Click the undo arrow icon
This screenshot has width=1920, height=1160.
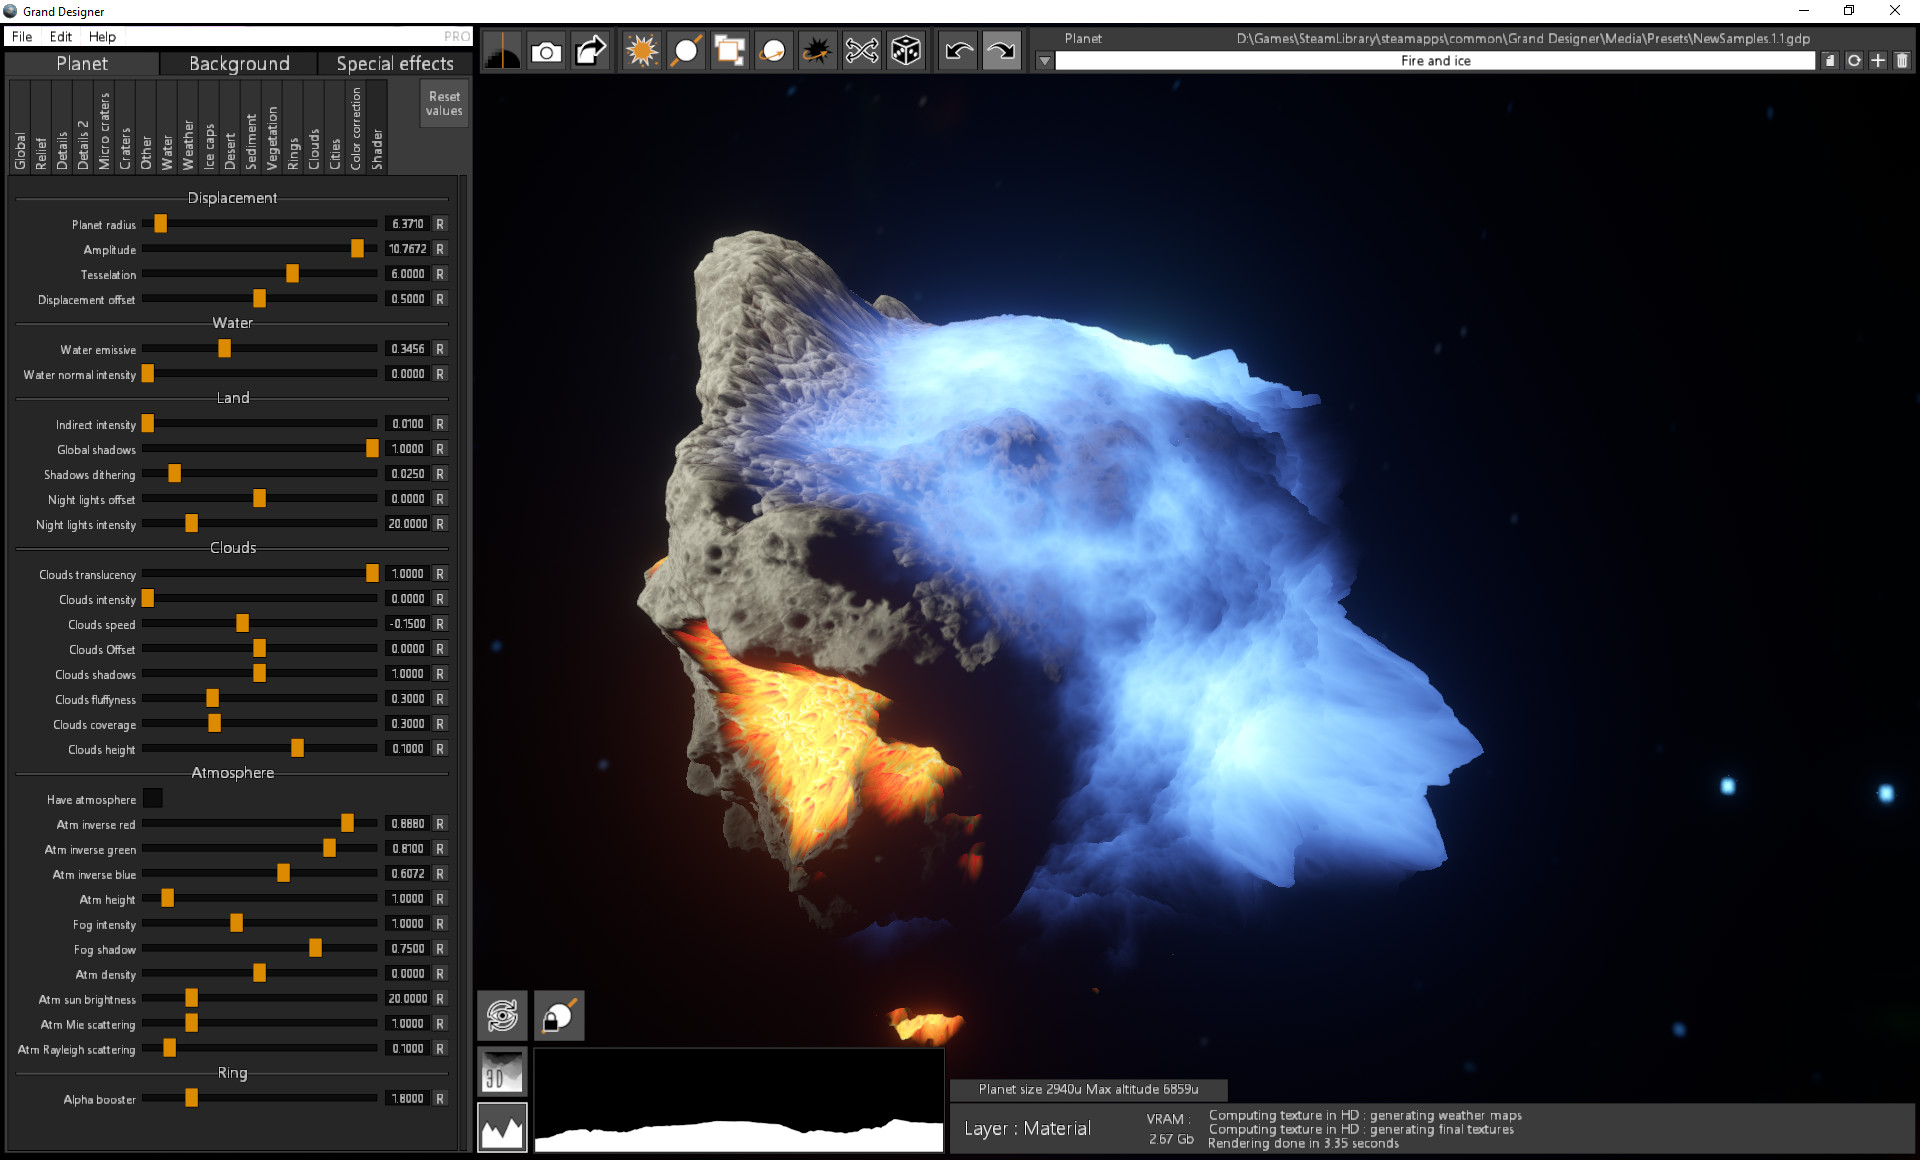click(x=956, y=50)
